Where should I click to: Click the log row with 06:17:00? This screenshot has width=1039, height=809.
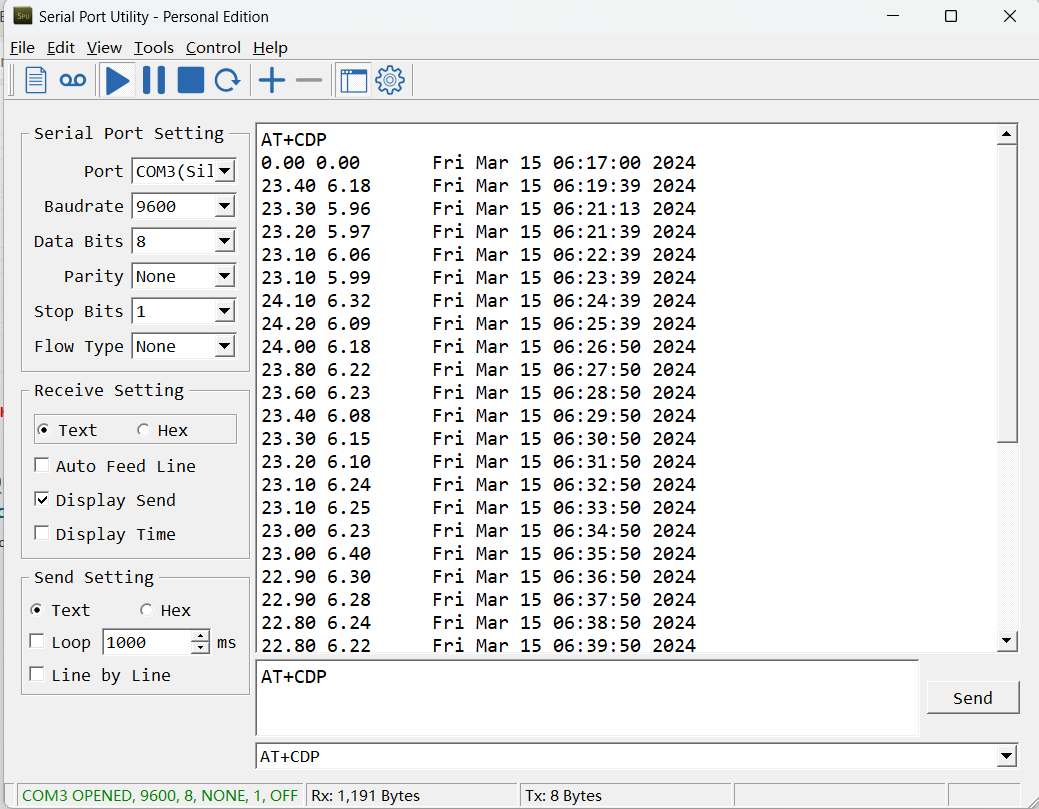pos(478,163)
